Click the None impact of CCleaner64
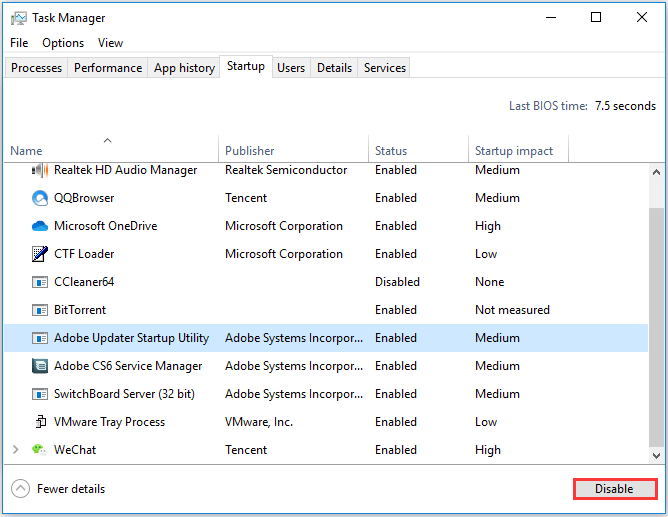The image size is (668, 517). click(489, 282)
